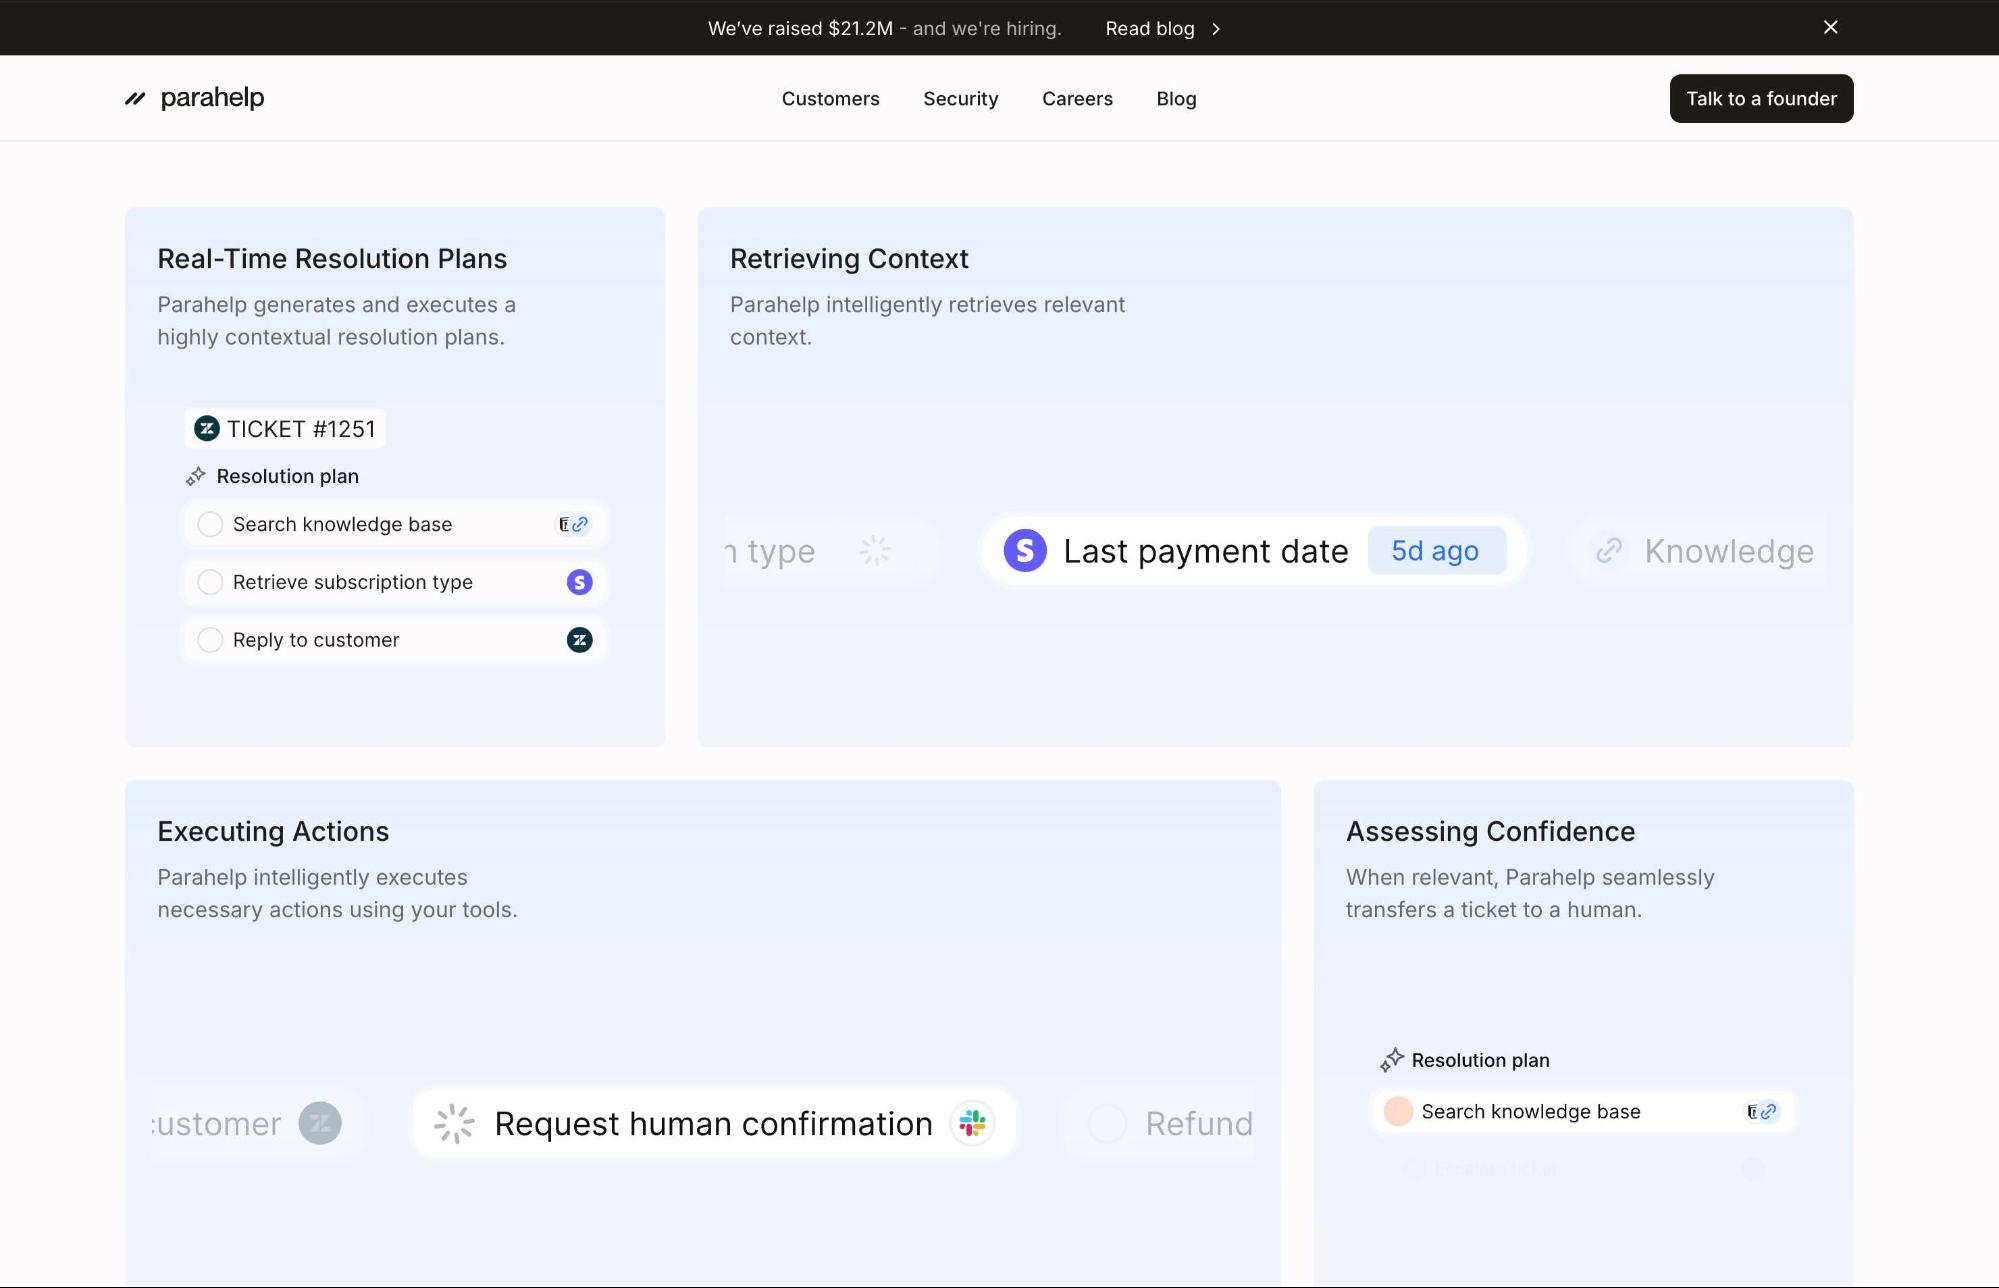Screen dimensions: 1999x1288
Task: Click the link icon beside Knowledge
Action: click(x=1609, y=551)
